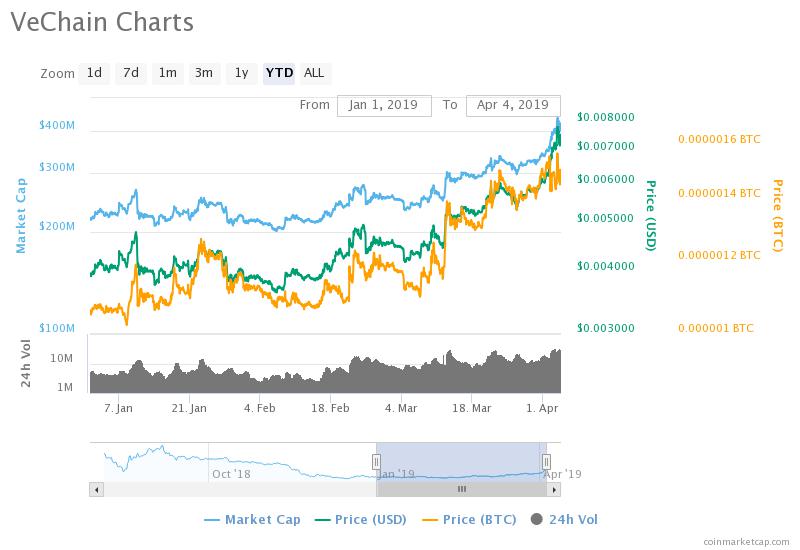Click the right navigator range handle
The image size is (800, 550).
546,462
